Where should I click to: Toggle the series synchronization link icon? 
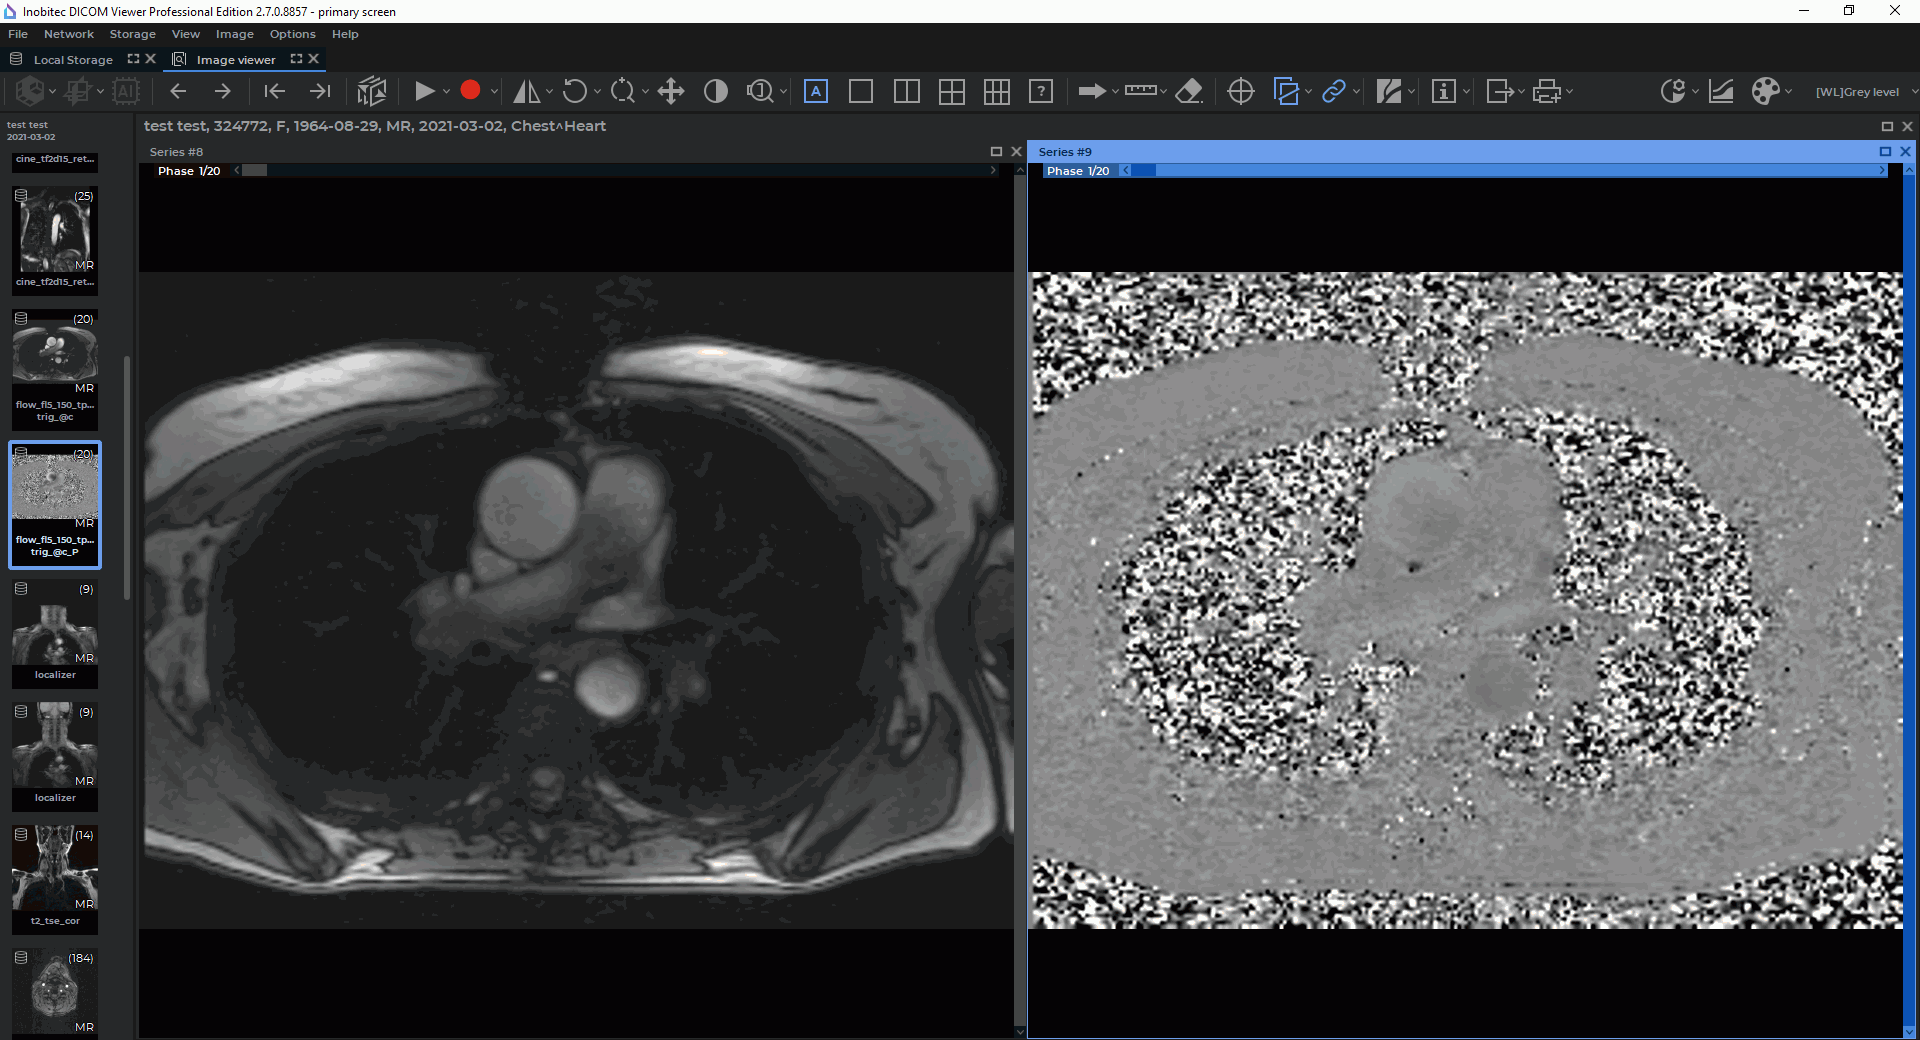1334,91
